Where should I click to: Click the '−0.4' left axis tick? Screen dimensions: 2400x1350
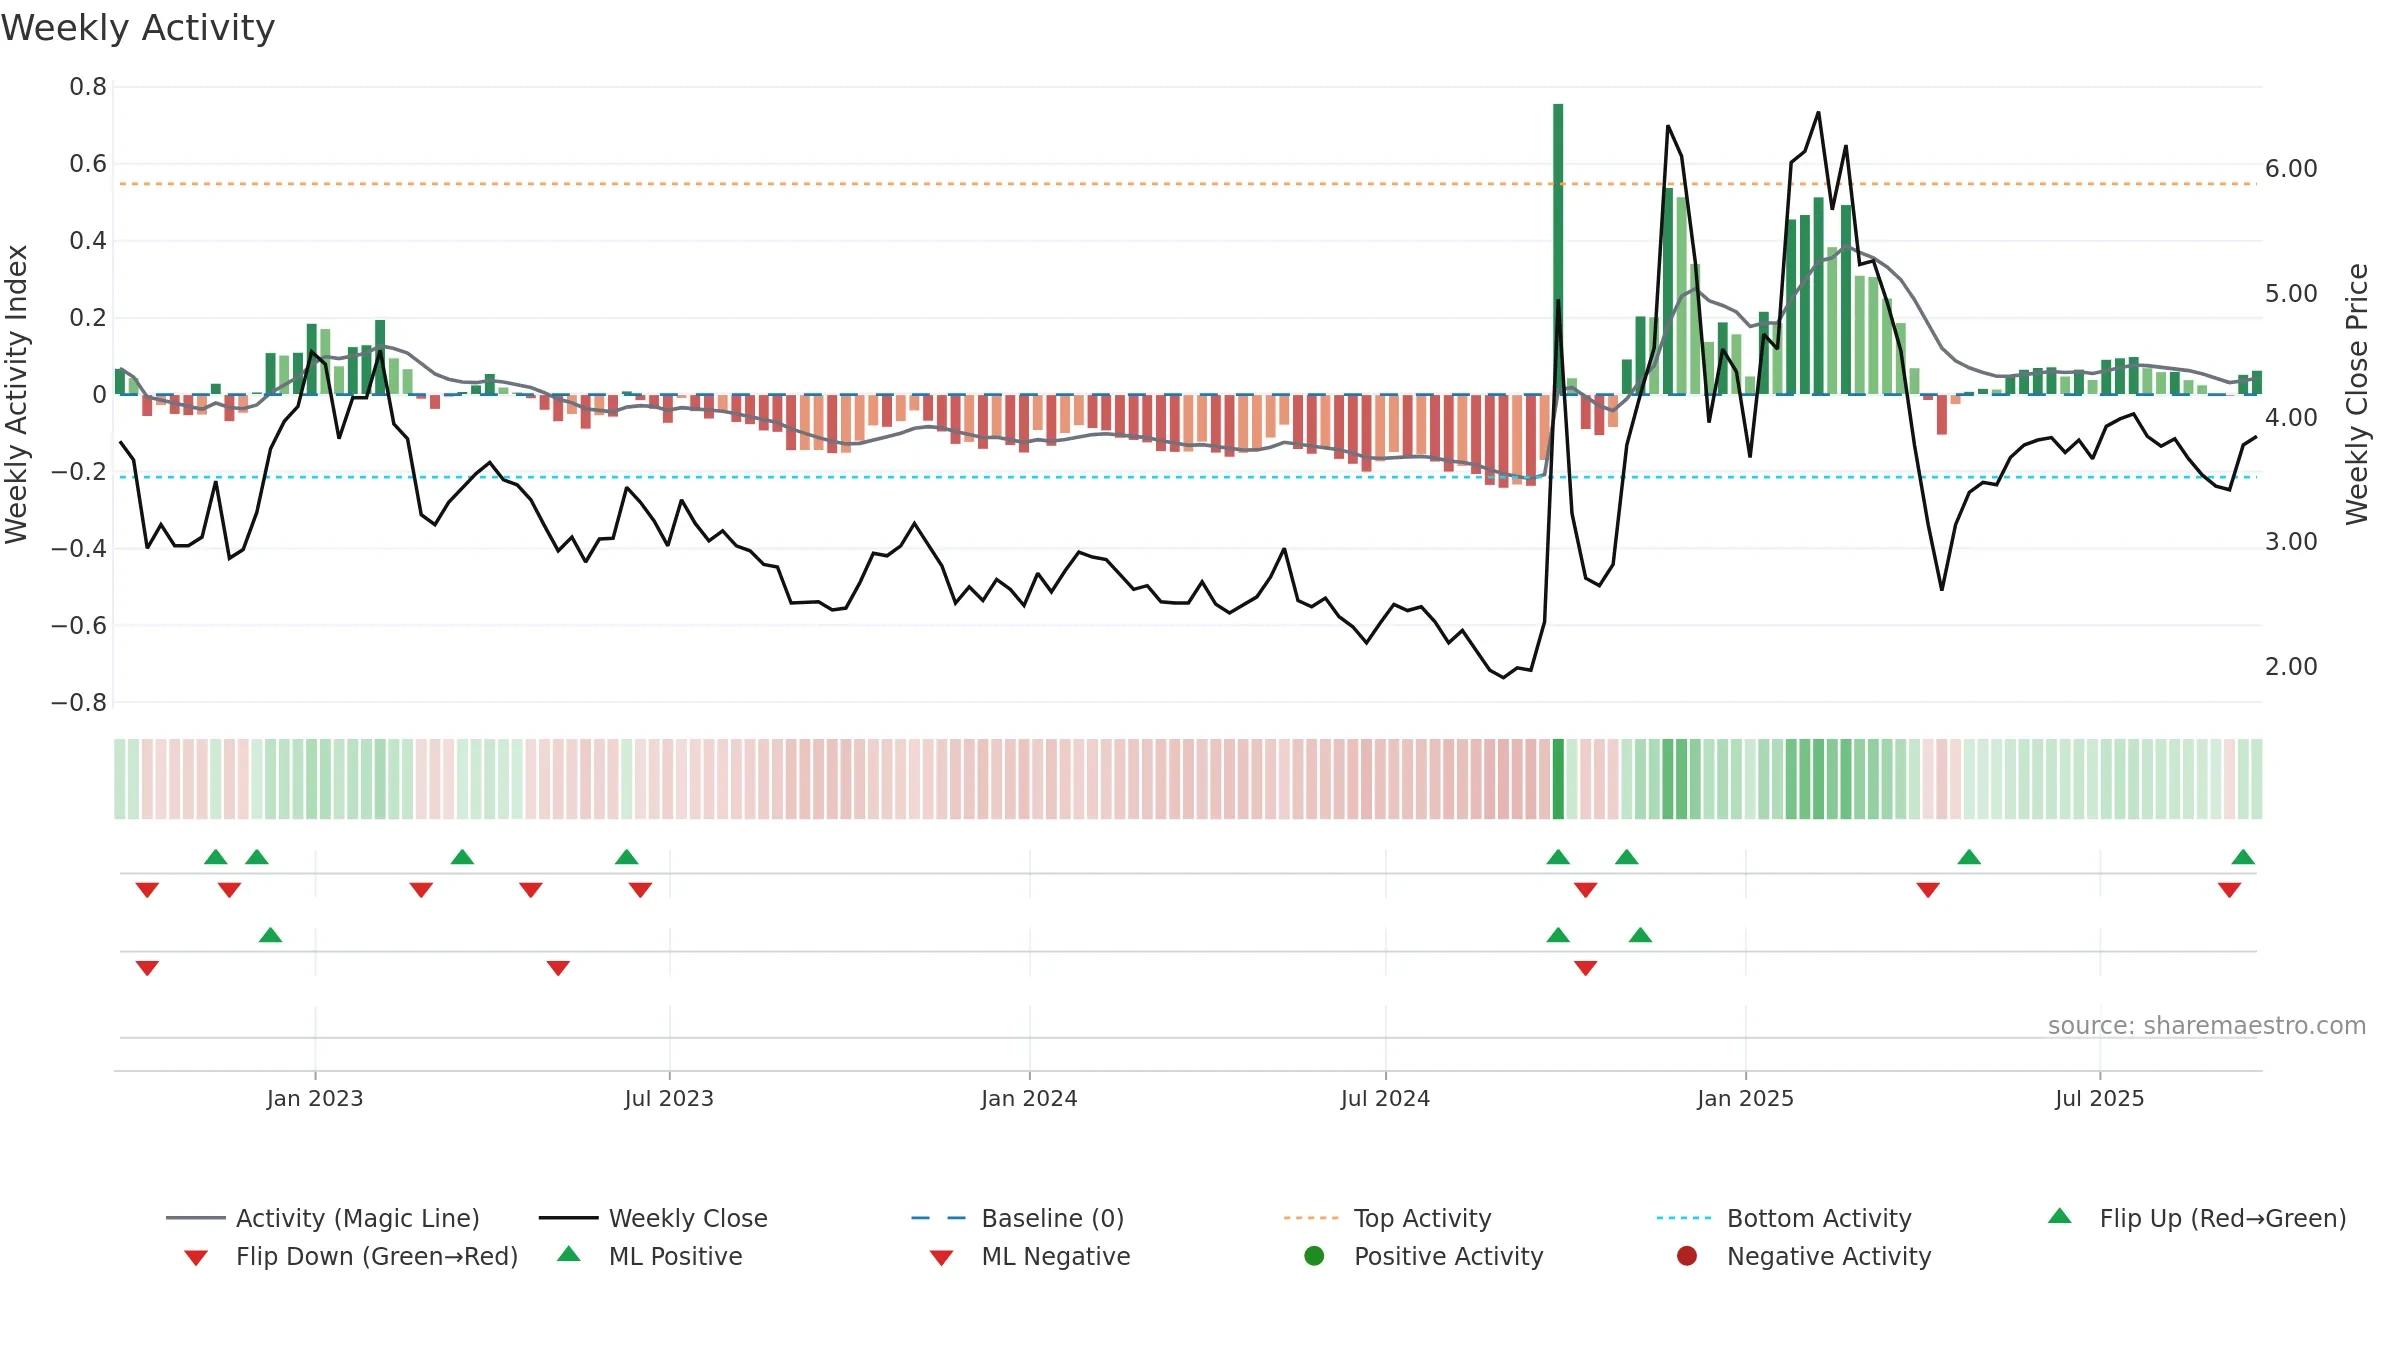pyautogui.click(x=79, y=549)
